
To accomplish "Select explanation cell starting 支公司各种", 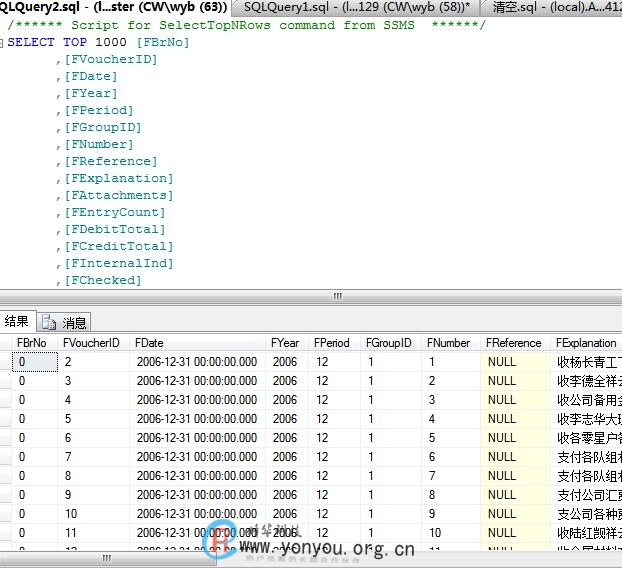I will [x=586, y=514].
